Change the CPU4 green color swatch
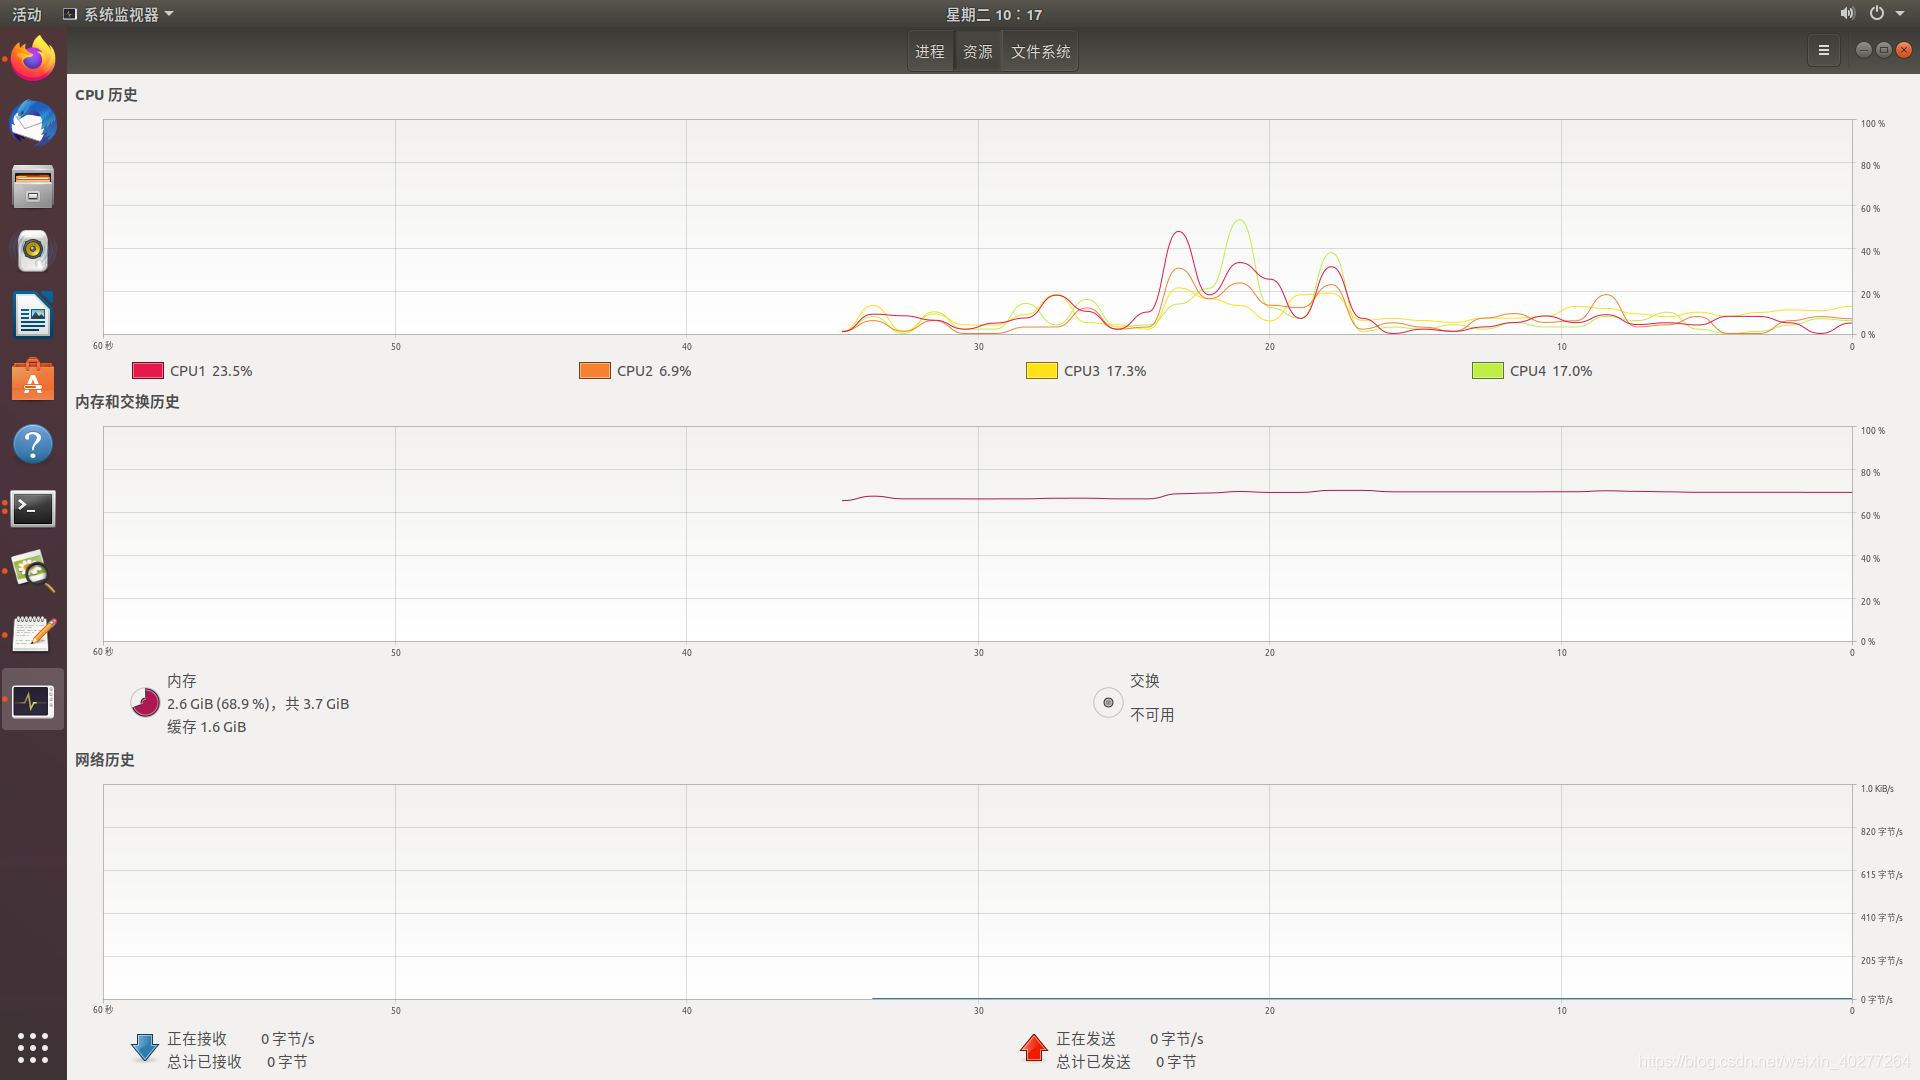Screen dimensions: 1920x1080 (1487, 370)
